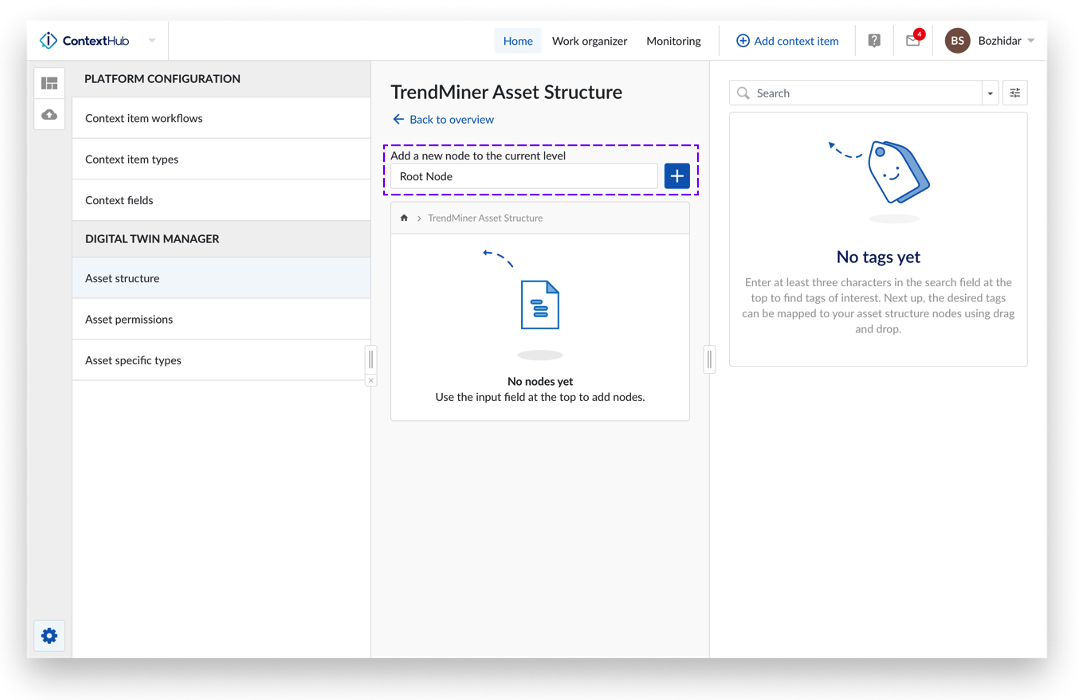Open Context item workflows menu entry

click(x=144, y=118)
